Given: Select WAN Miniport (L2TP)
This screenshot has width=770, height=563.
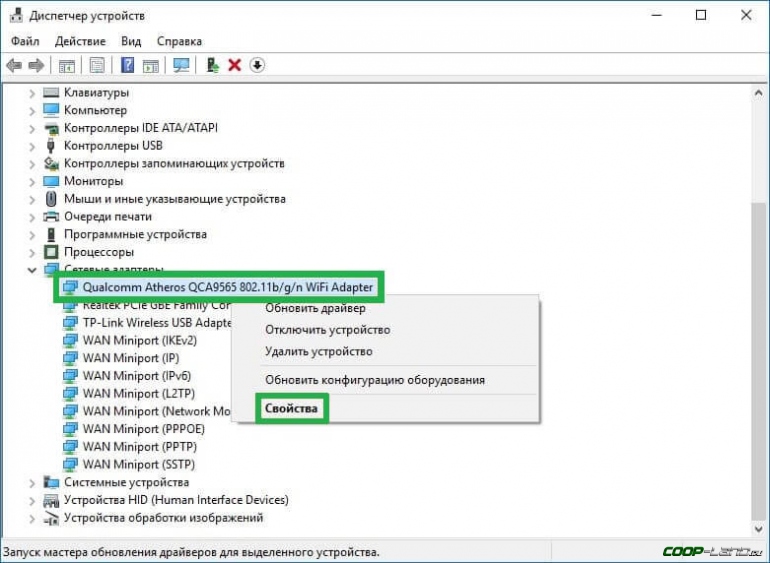Looking at the screenshot, I should 138,394.
